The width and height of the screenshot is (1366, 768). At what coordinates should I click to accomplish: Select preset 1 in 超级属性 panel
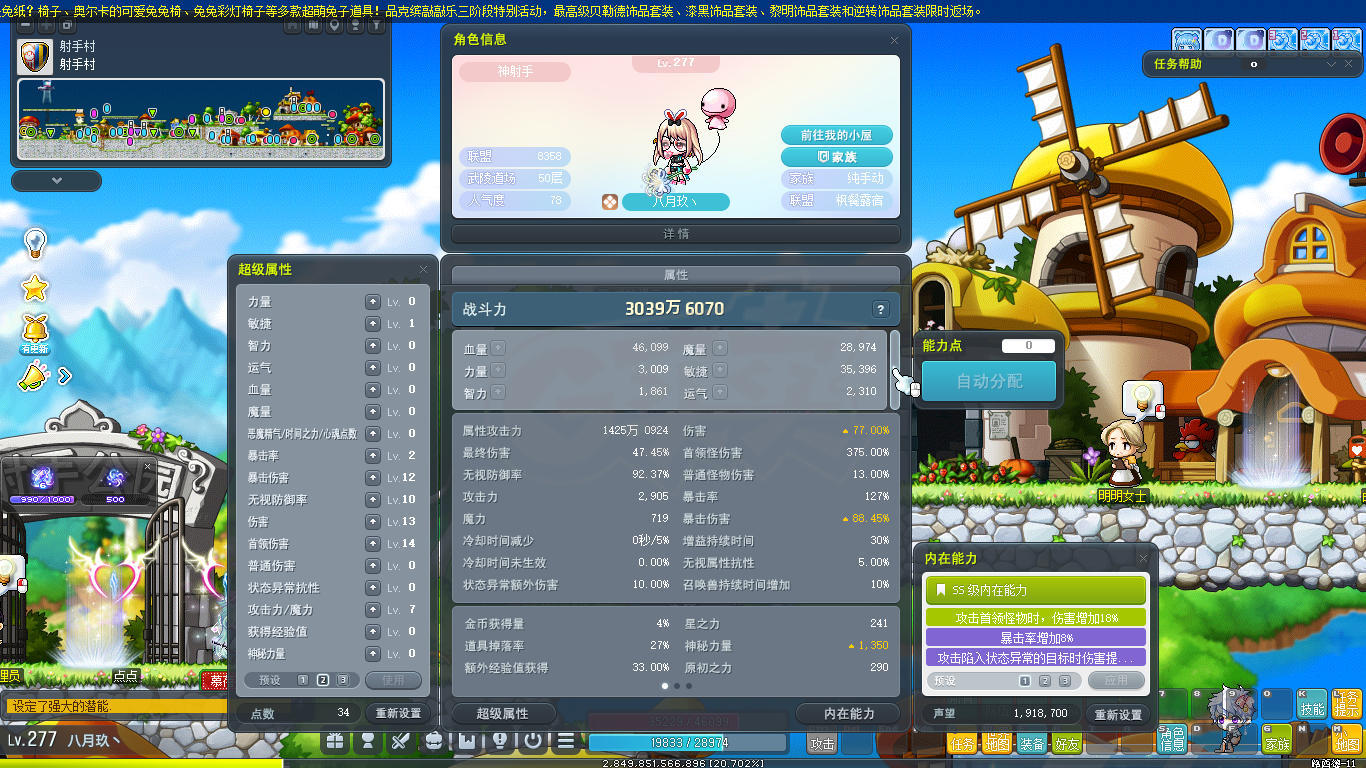click(302, 680)
